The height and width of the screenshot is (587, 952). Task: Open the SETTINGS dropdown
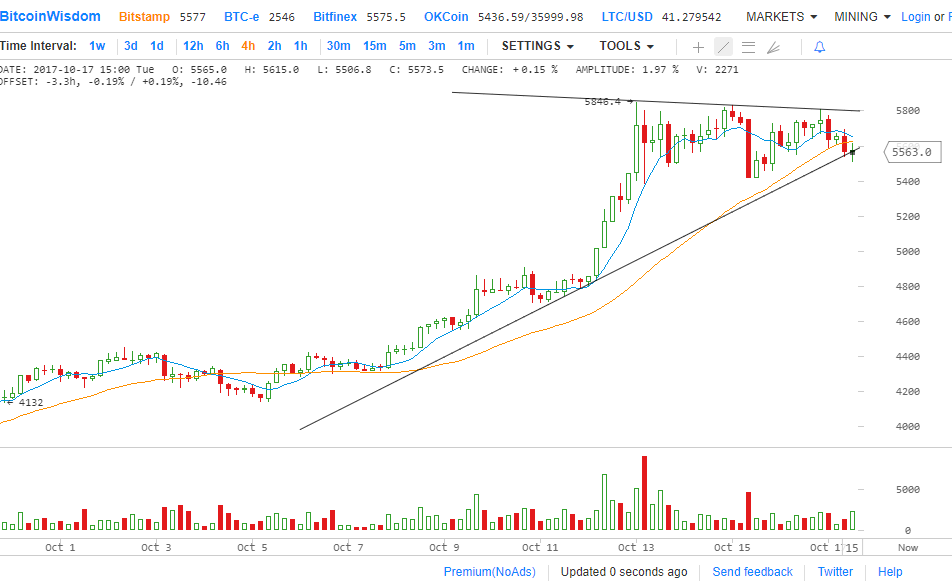coord(537,46)
